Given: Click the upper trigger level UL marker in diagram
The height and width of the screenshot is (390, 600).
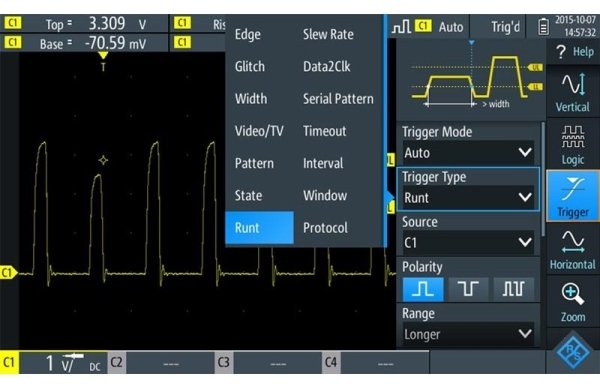Looking at the screenshot, I should 535,67.
